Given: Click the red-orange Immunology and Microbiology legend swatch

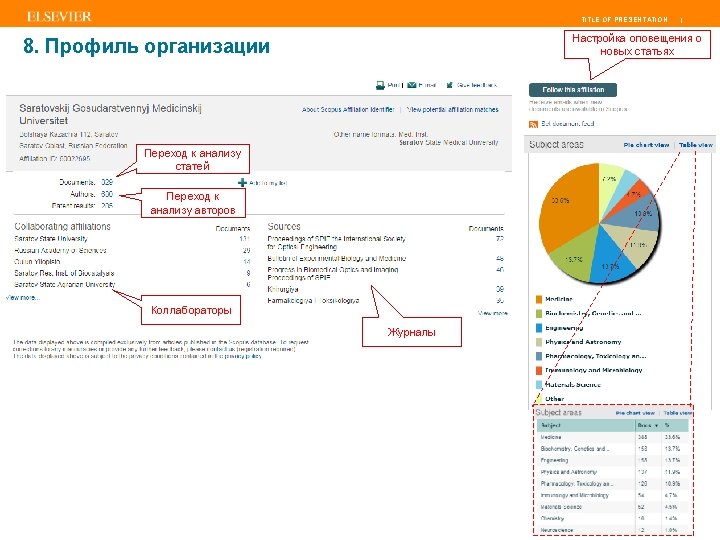Looking at the screenshot, I should click(539, 370).
